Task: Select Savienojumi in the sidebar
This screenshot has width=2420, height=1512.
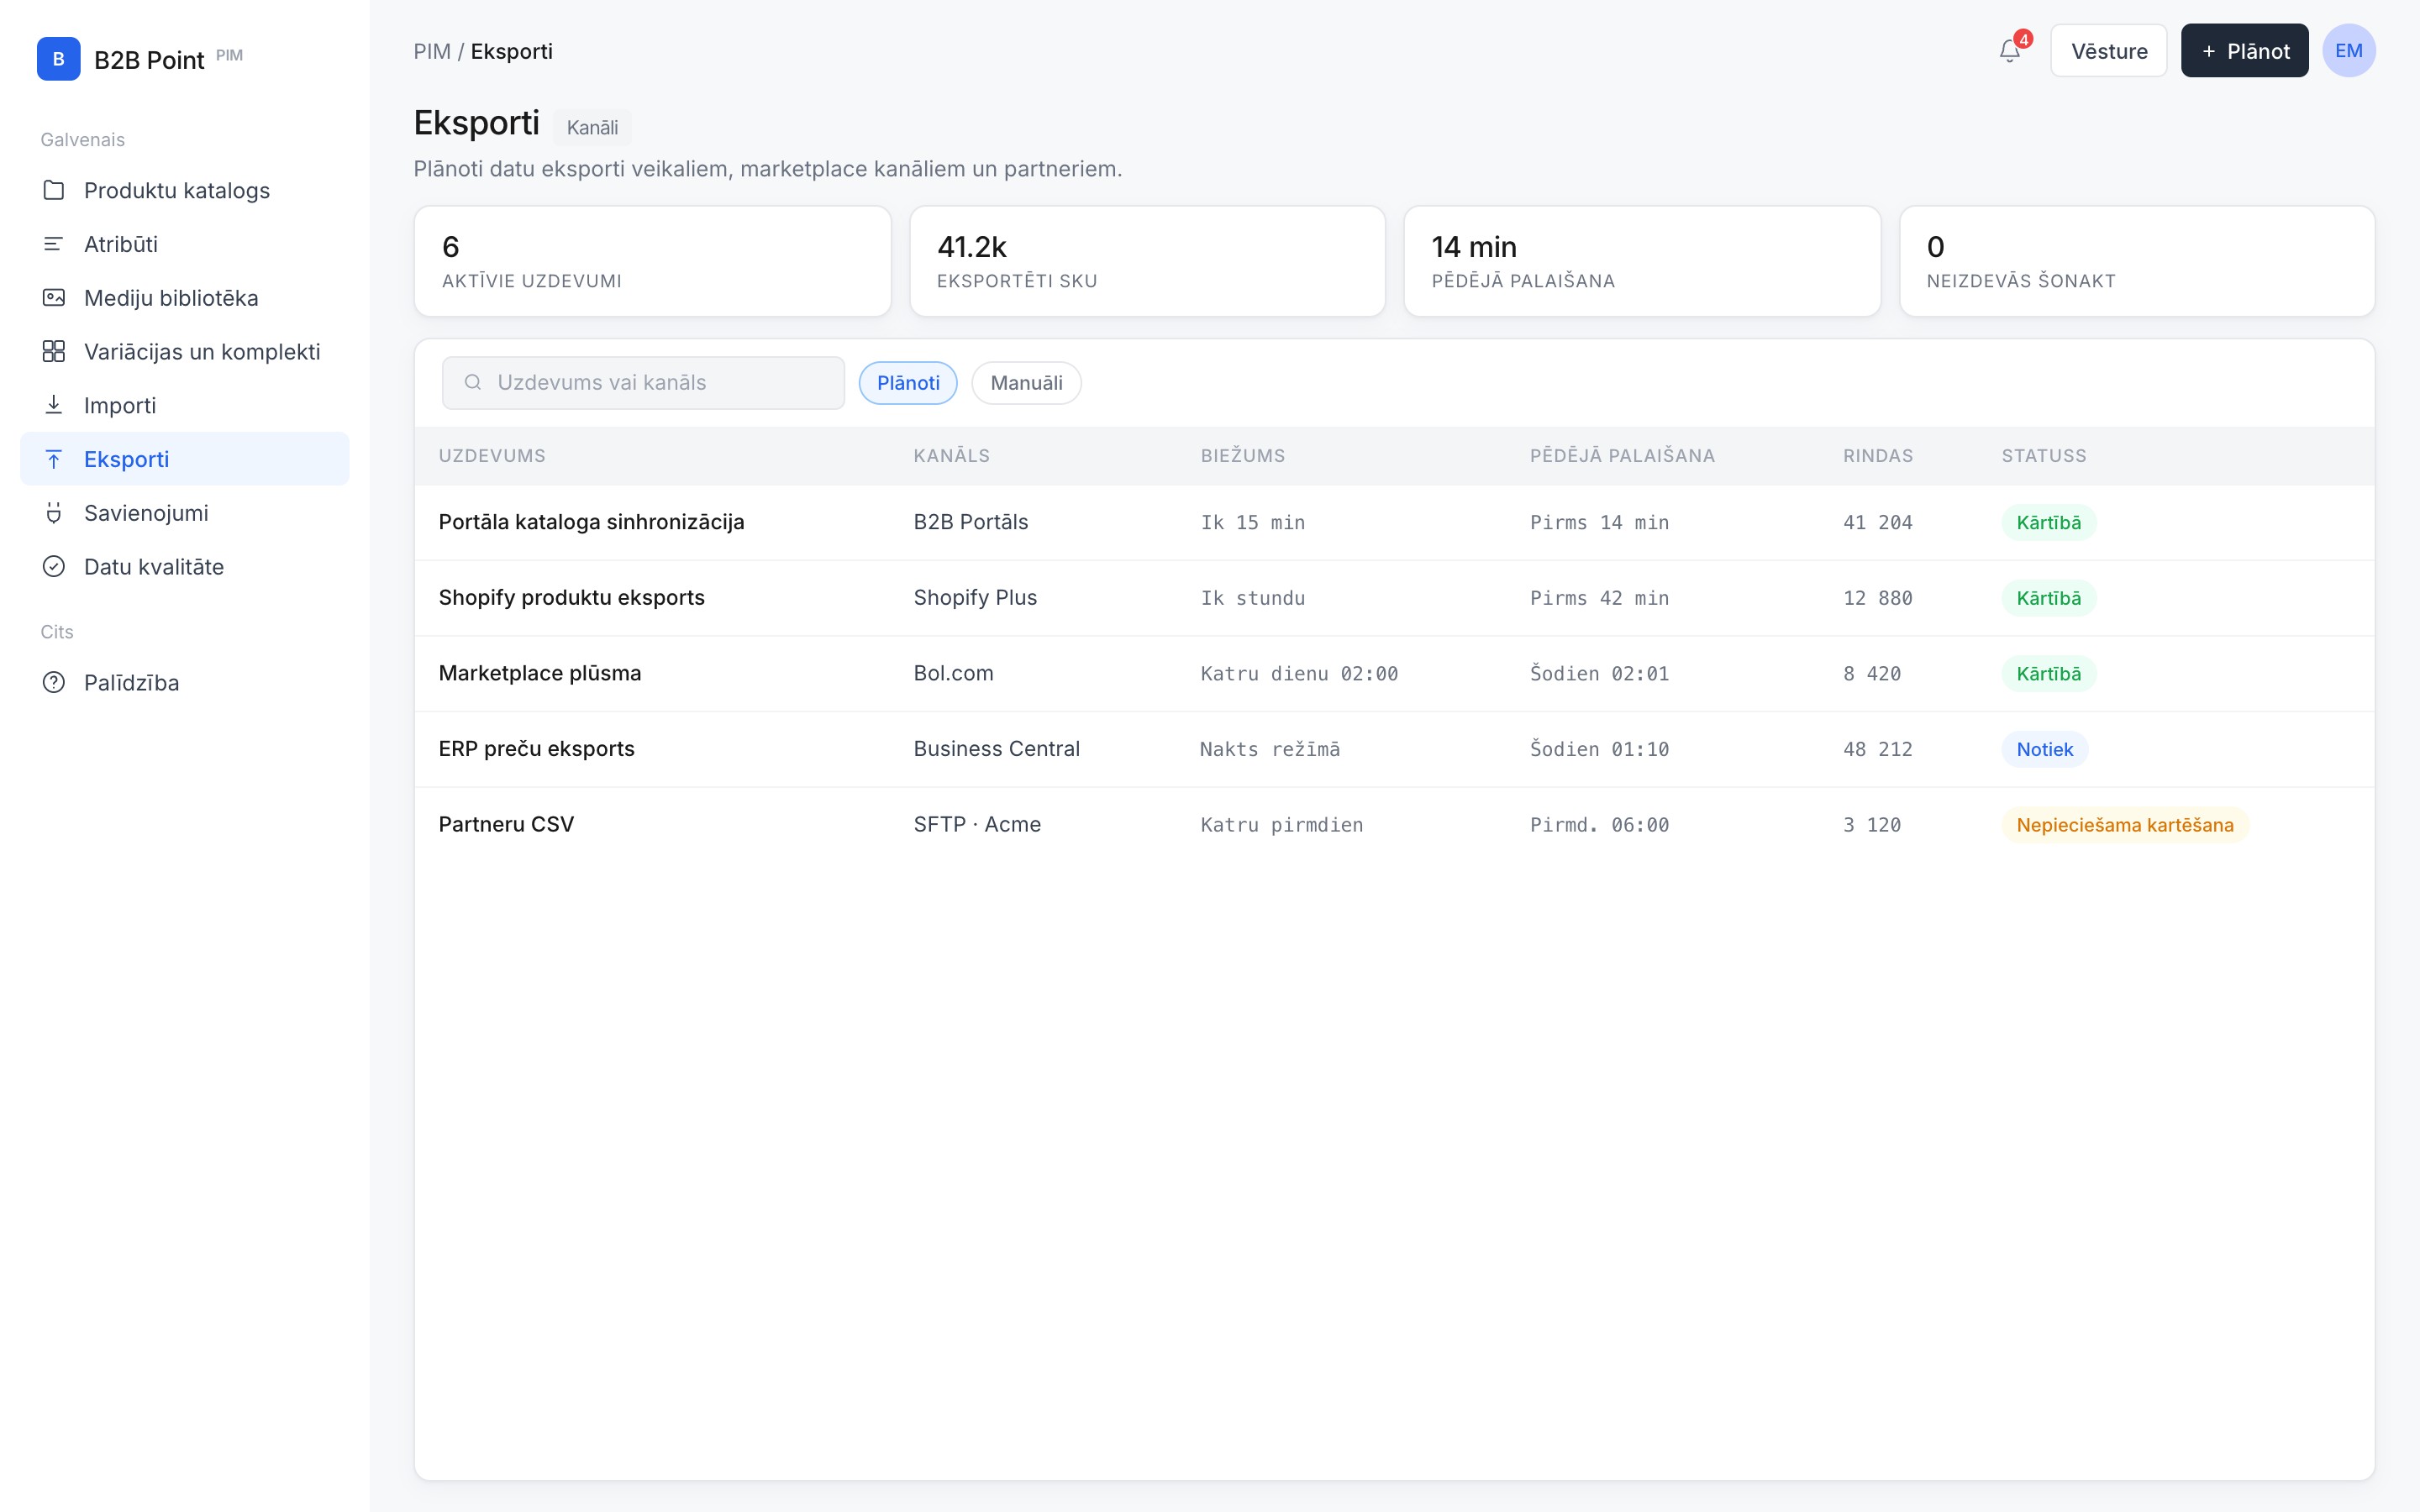Action: pyautogui.click(x=185, y=513)
